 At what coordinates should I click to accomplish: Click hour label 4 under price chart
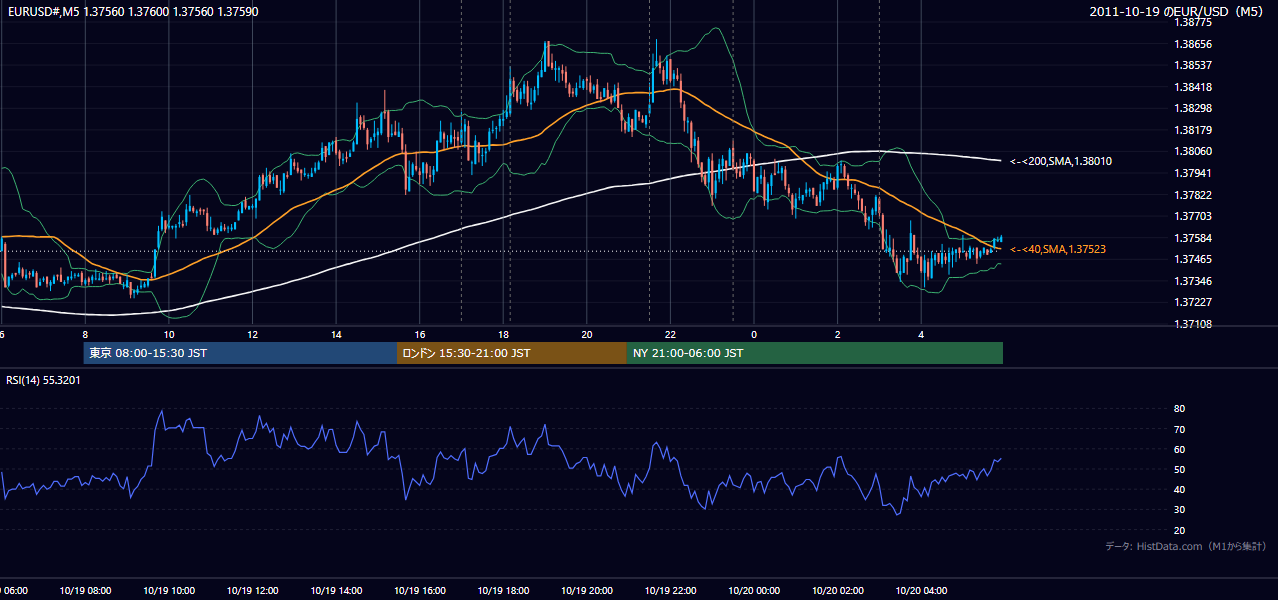tap(921, 334)
